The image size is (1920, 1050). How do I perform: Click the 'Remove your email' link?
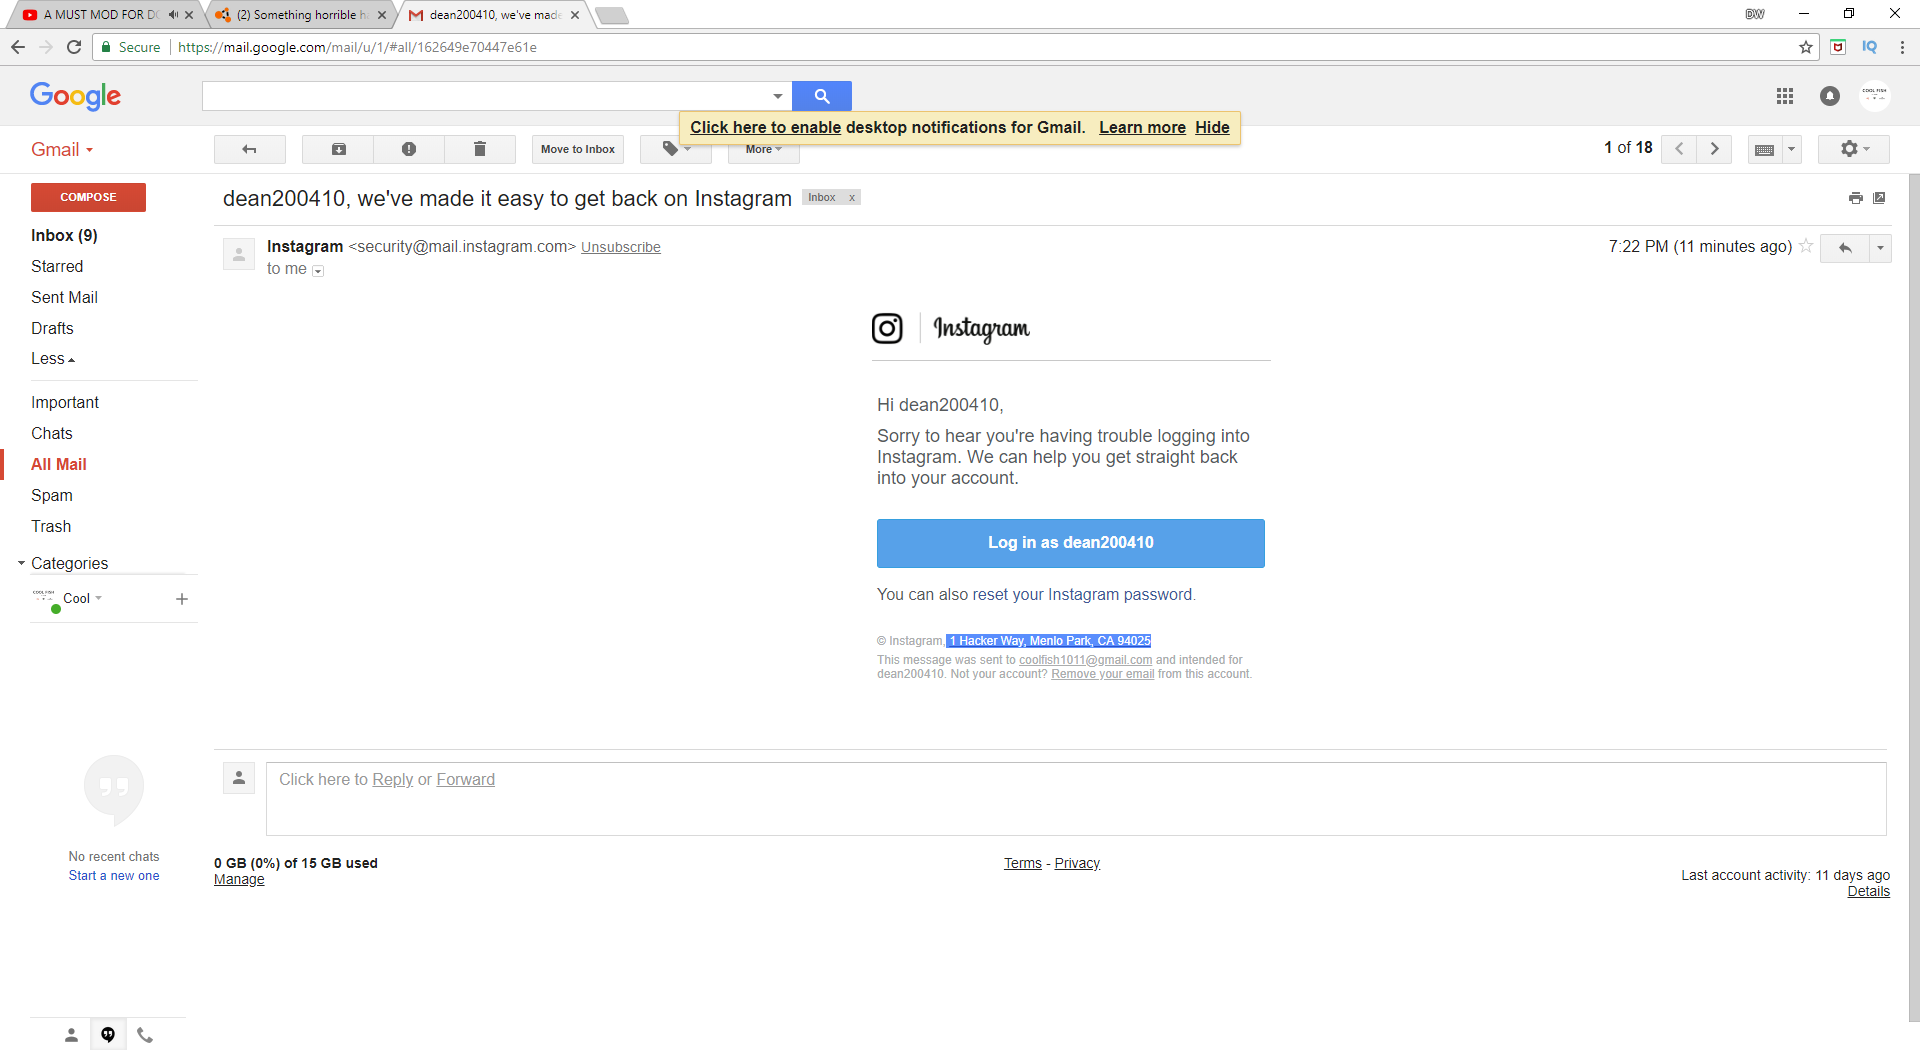pos(1102,674)
